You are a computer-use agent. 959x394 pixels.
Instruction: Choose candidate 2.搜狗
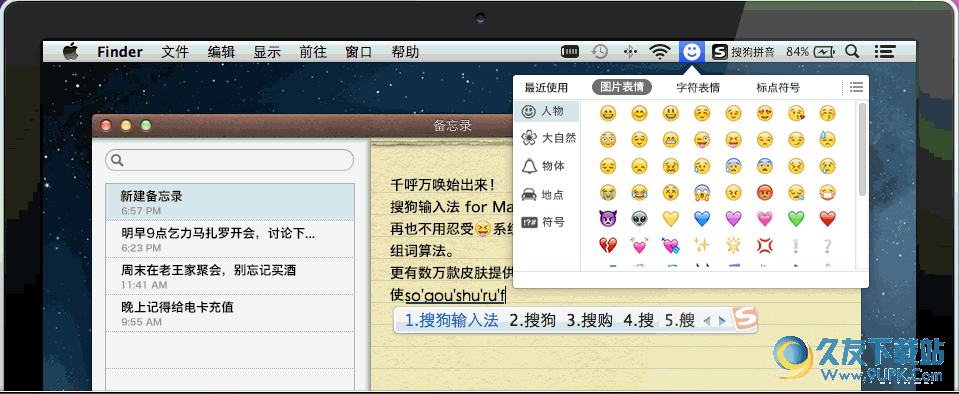click(533, 320)
